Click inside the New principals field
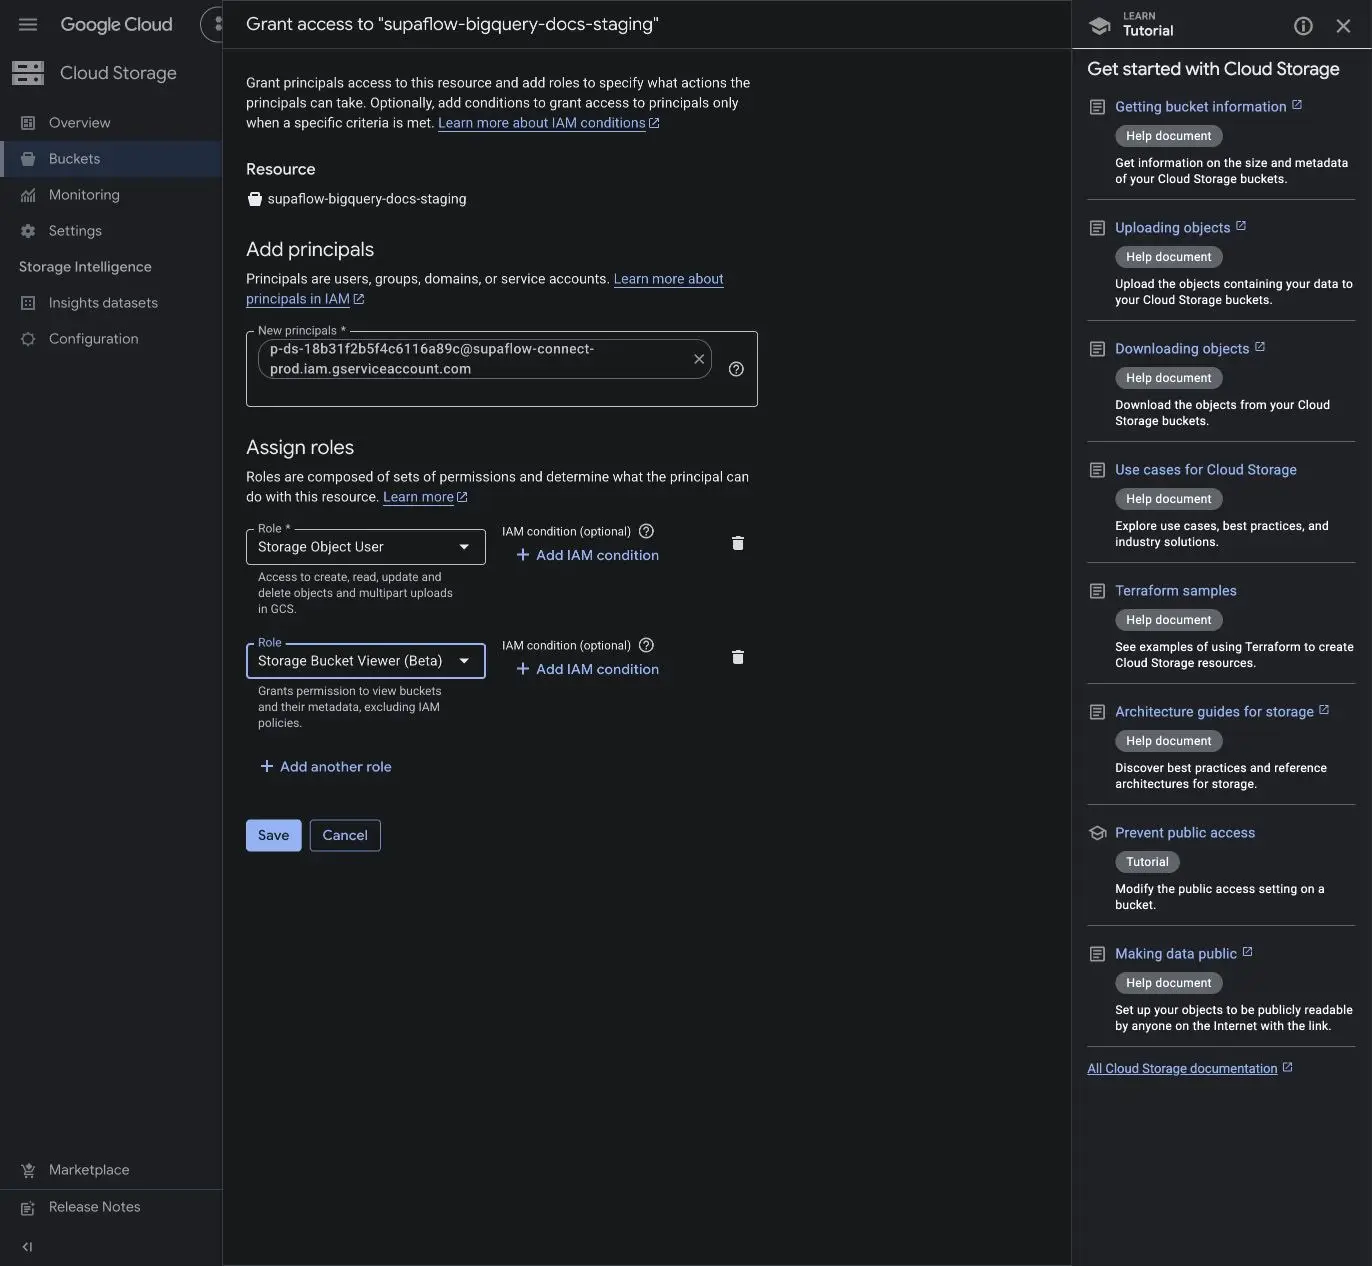 (x=502, y=369)
